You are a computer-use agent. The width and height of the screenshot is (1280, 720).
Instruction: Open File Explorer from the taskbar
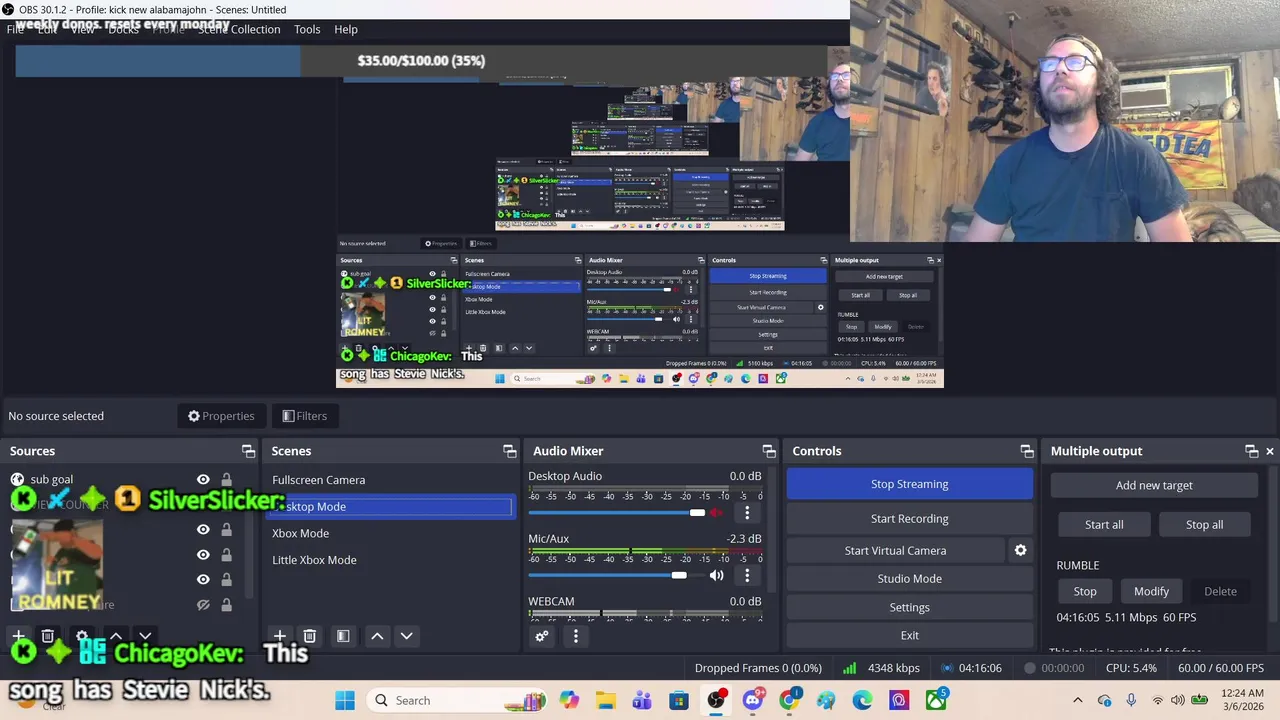605,700
